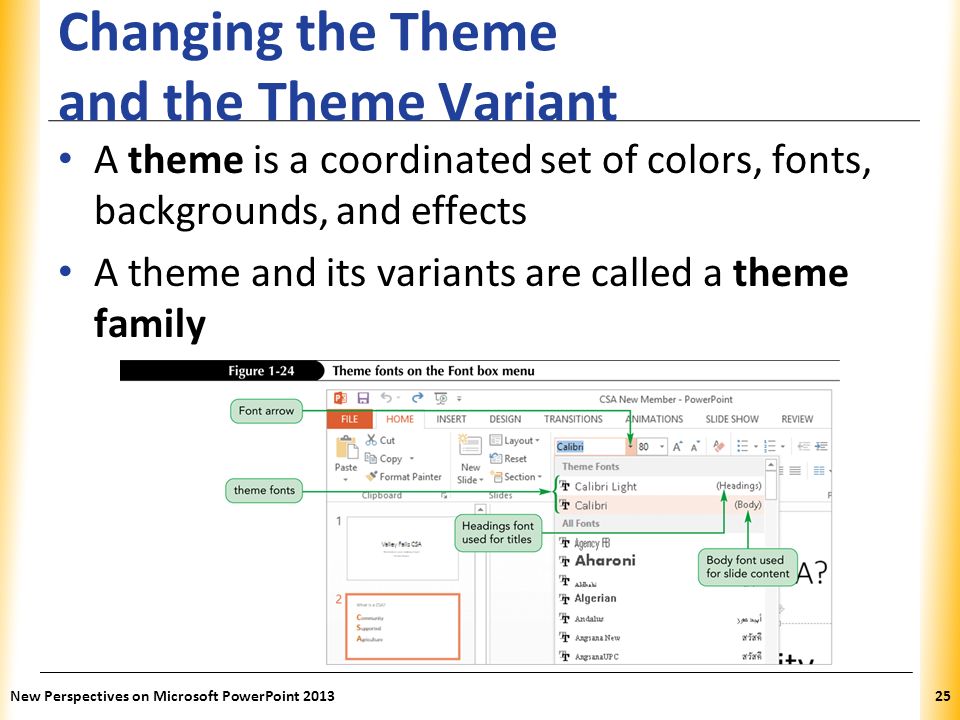Switch to the ANIMATIONS tab

coord(654,419)
